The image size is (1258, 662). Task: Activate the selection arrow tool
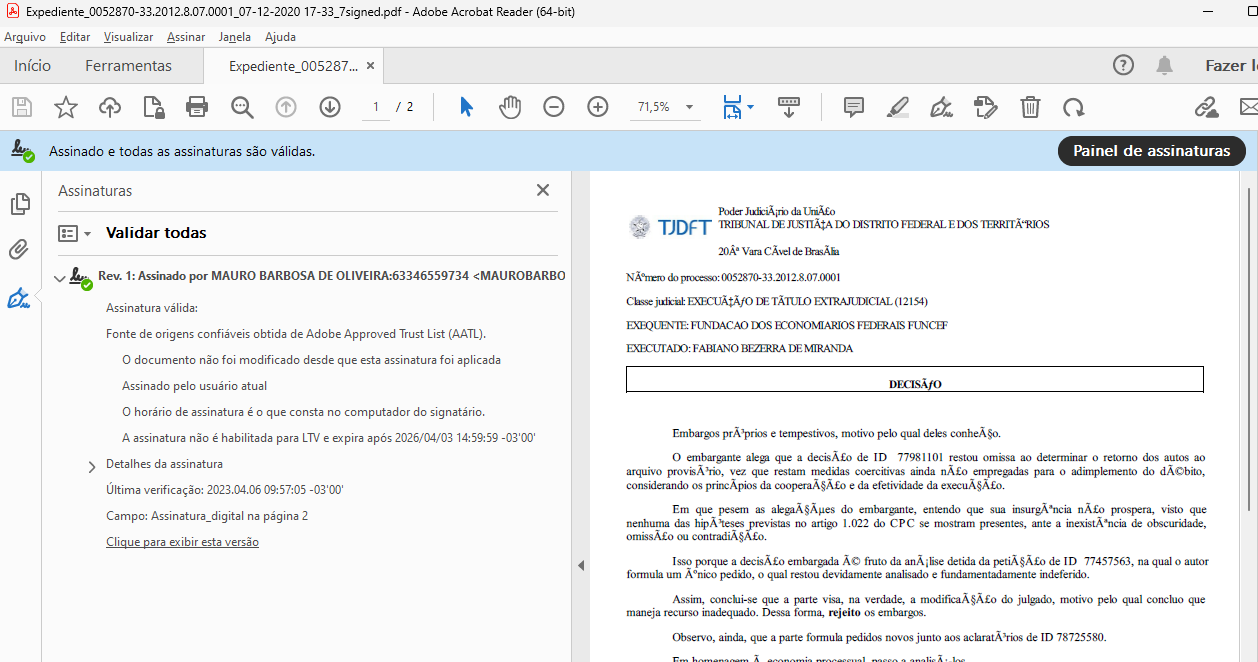(466, 107)
